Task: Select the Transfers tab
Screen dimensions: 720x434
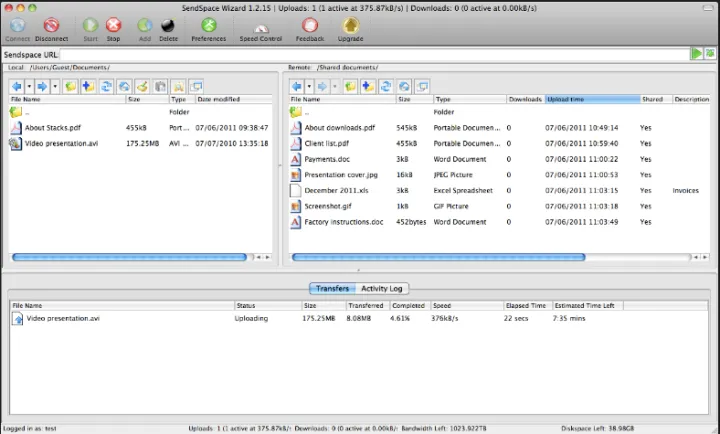Action: (x=332, y=288)
